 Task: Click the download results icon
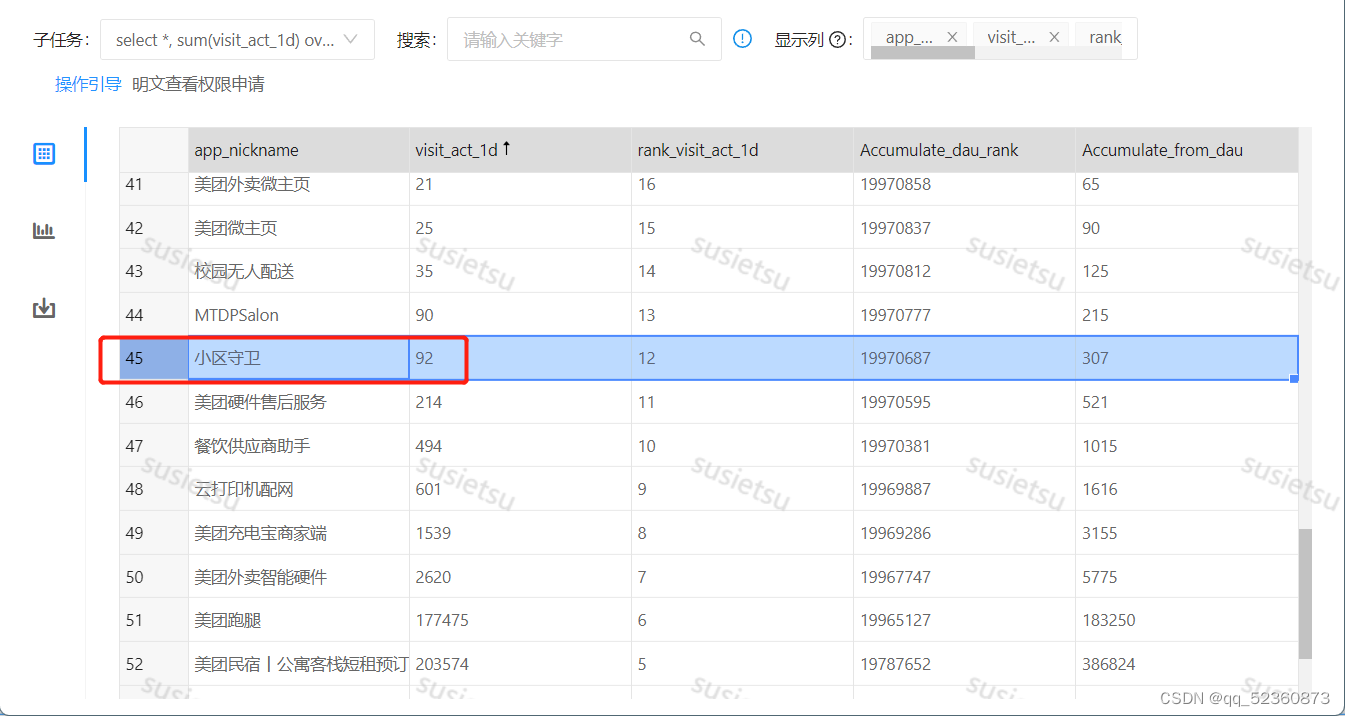[43, 308]
